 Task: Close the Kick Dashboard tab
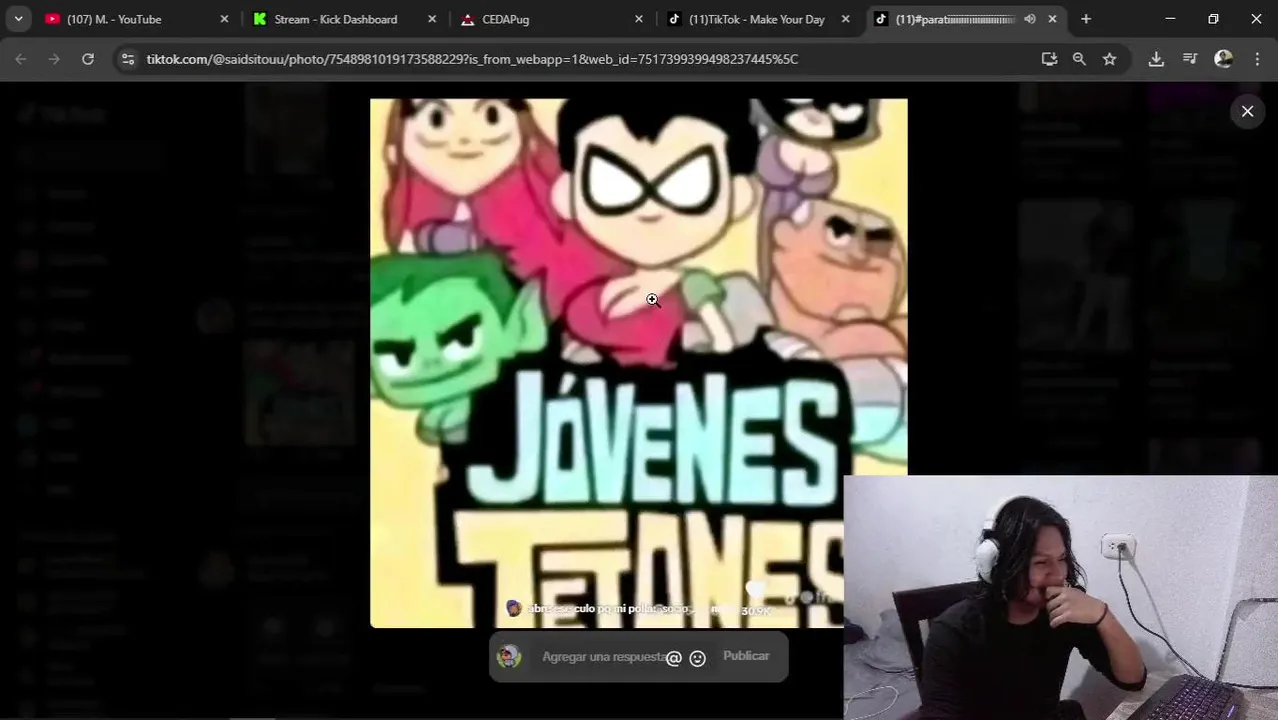tap(432, 19)
